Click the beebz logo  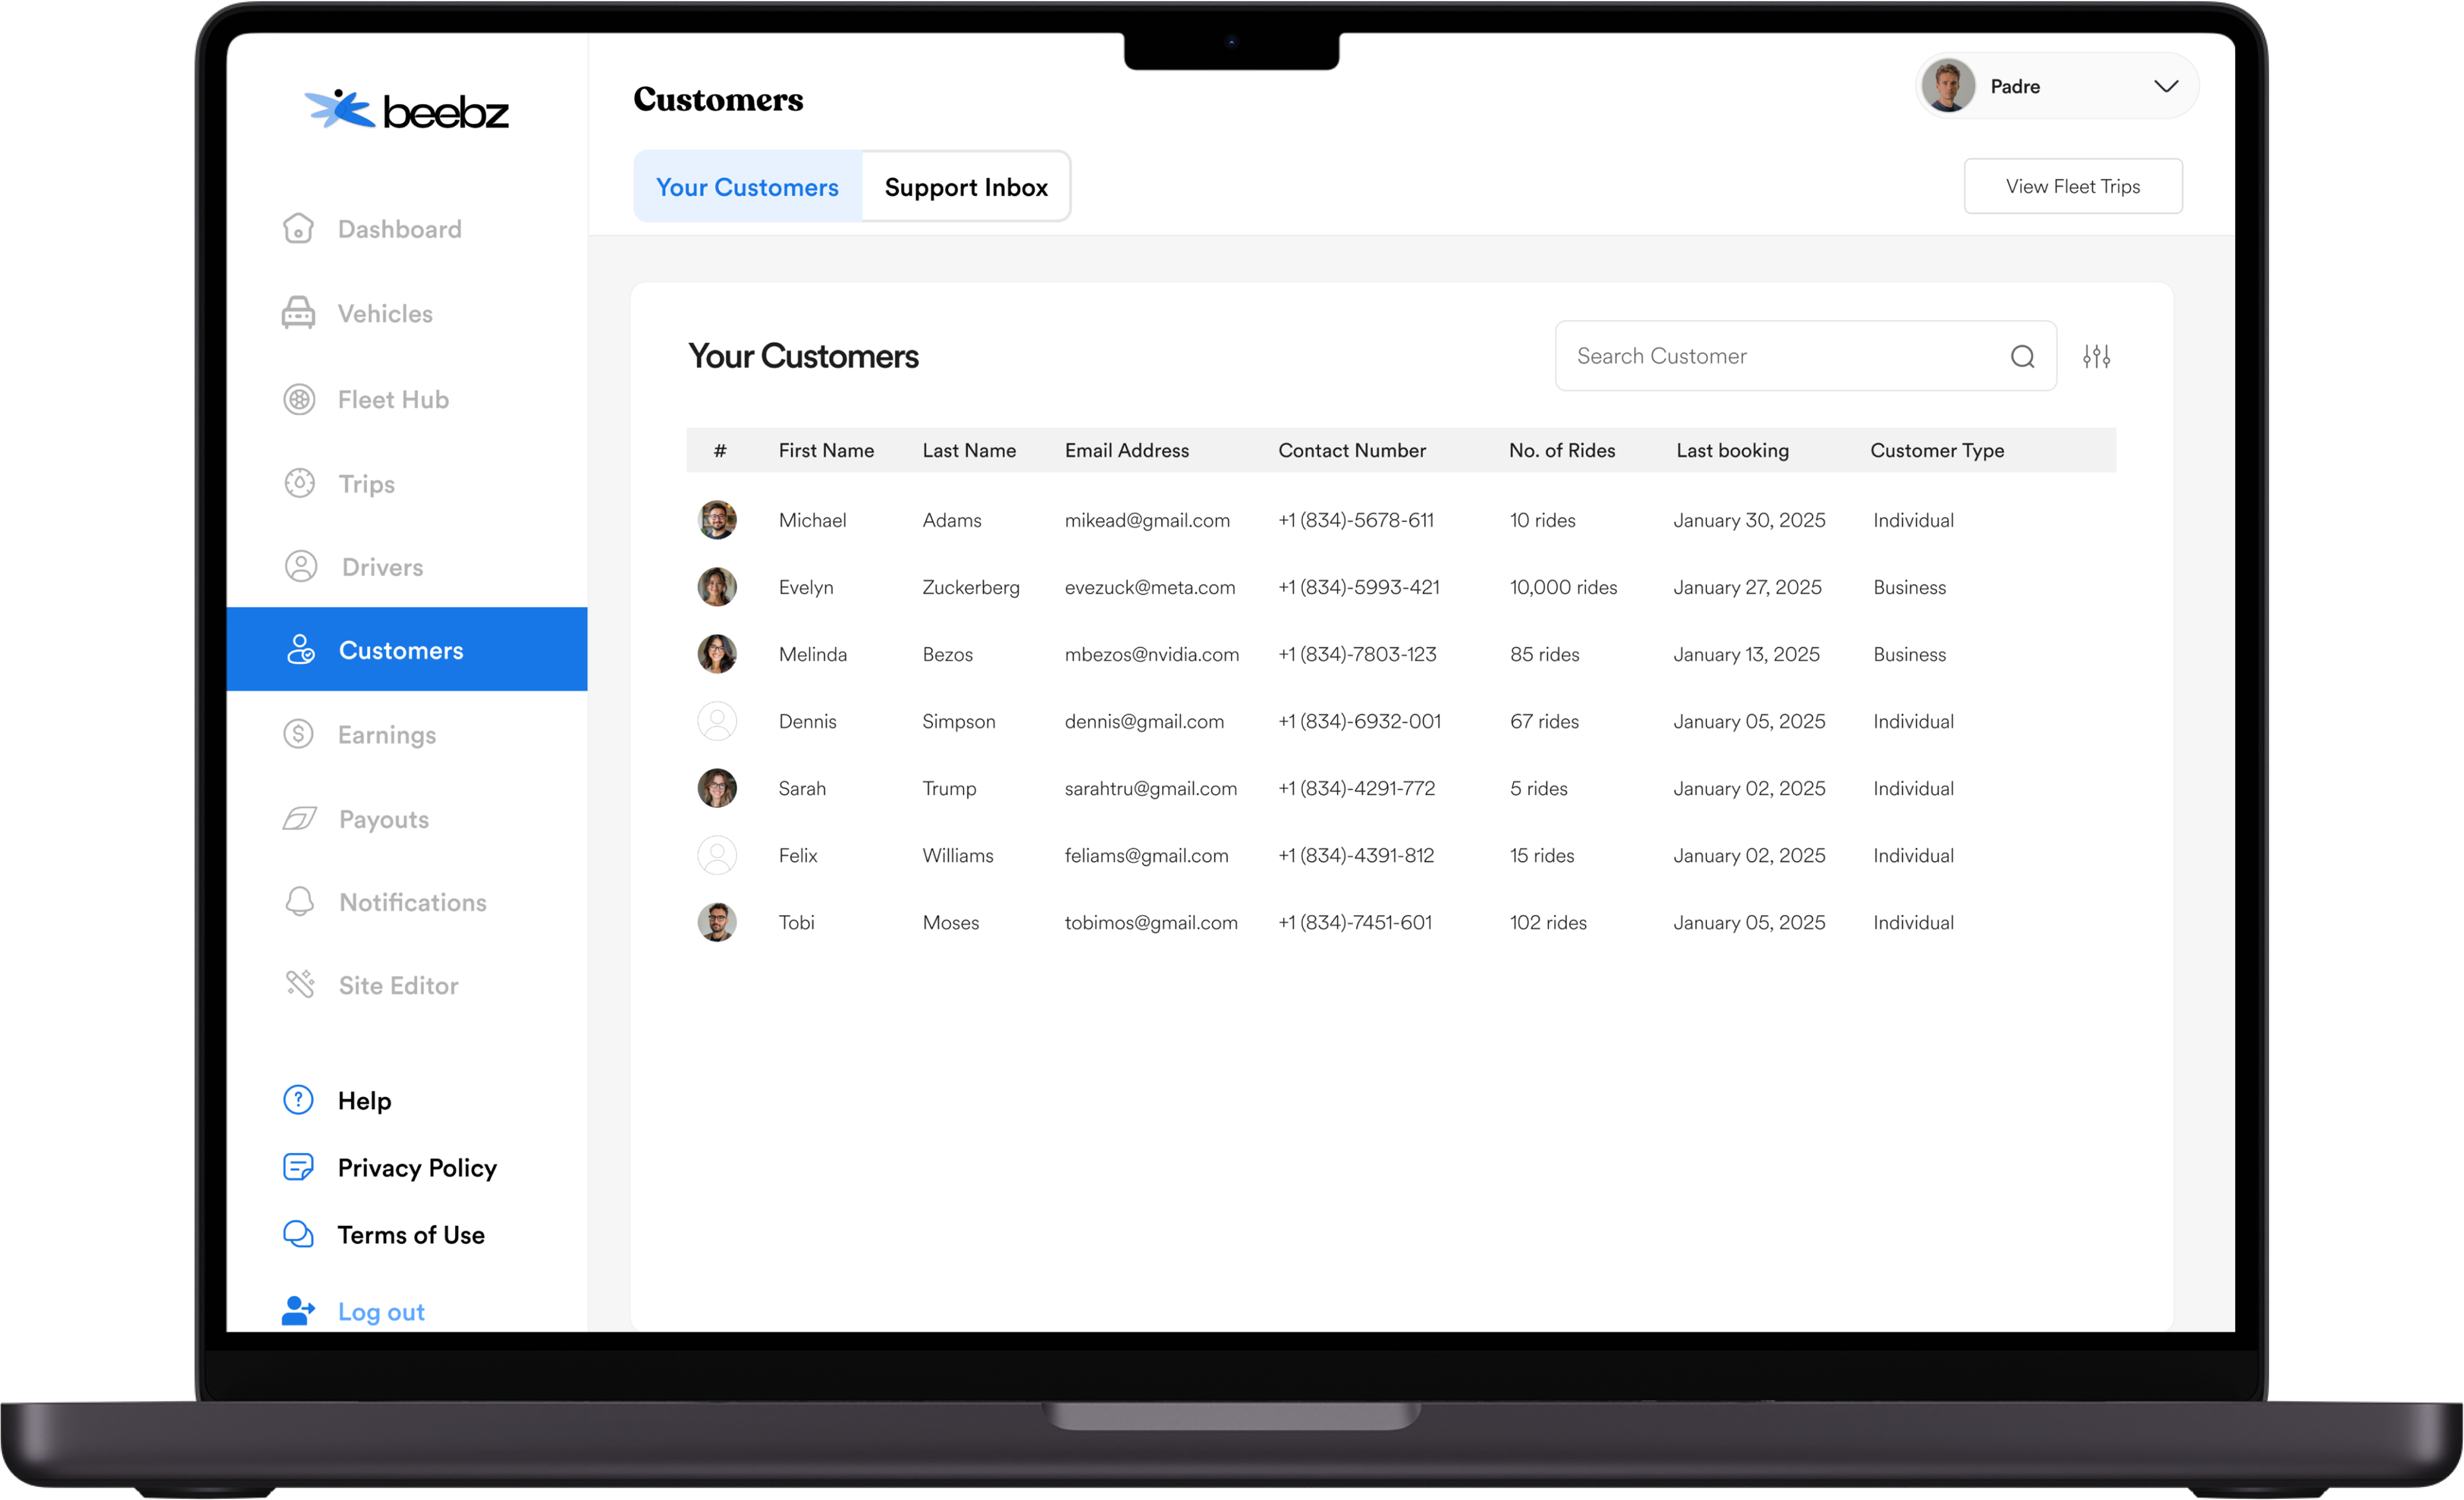point(407,109)
